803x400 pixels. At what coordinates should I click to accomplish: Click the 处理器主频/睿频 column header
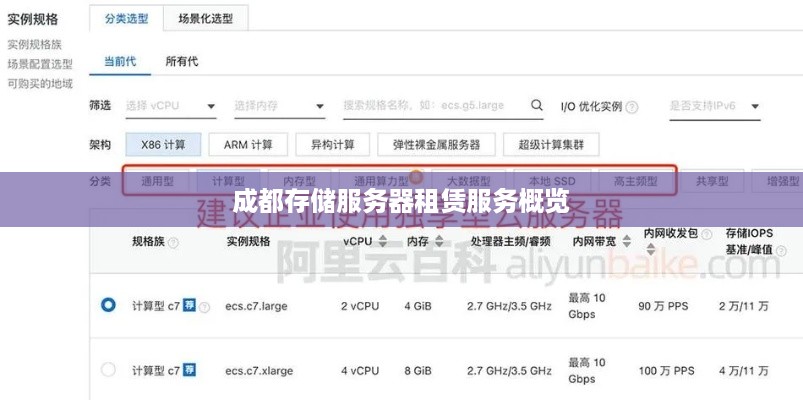pos(511,241)
